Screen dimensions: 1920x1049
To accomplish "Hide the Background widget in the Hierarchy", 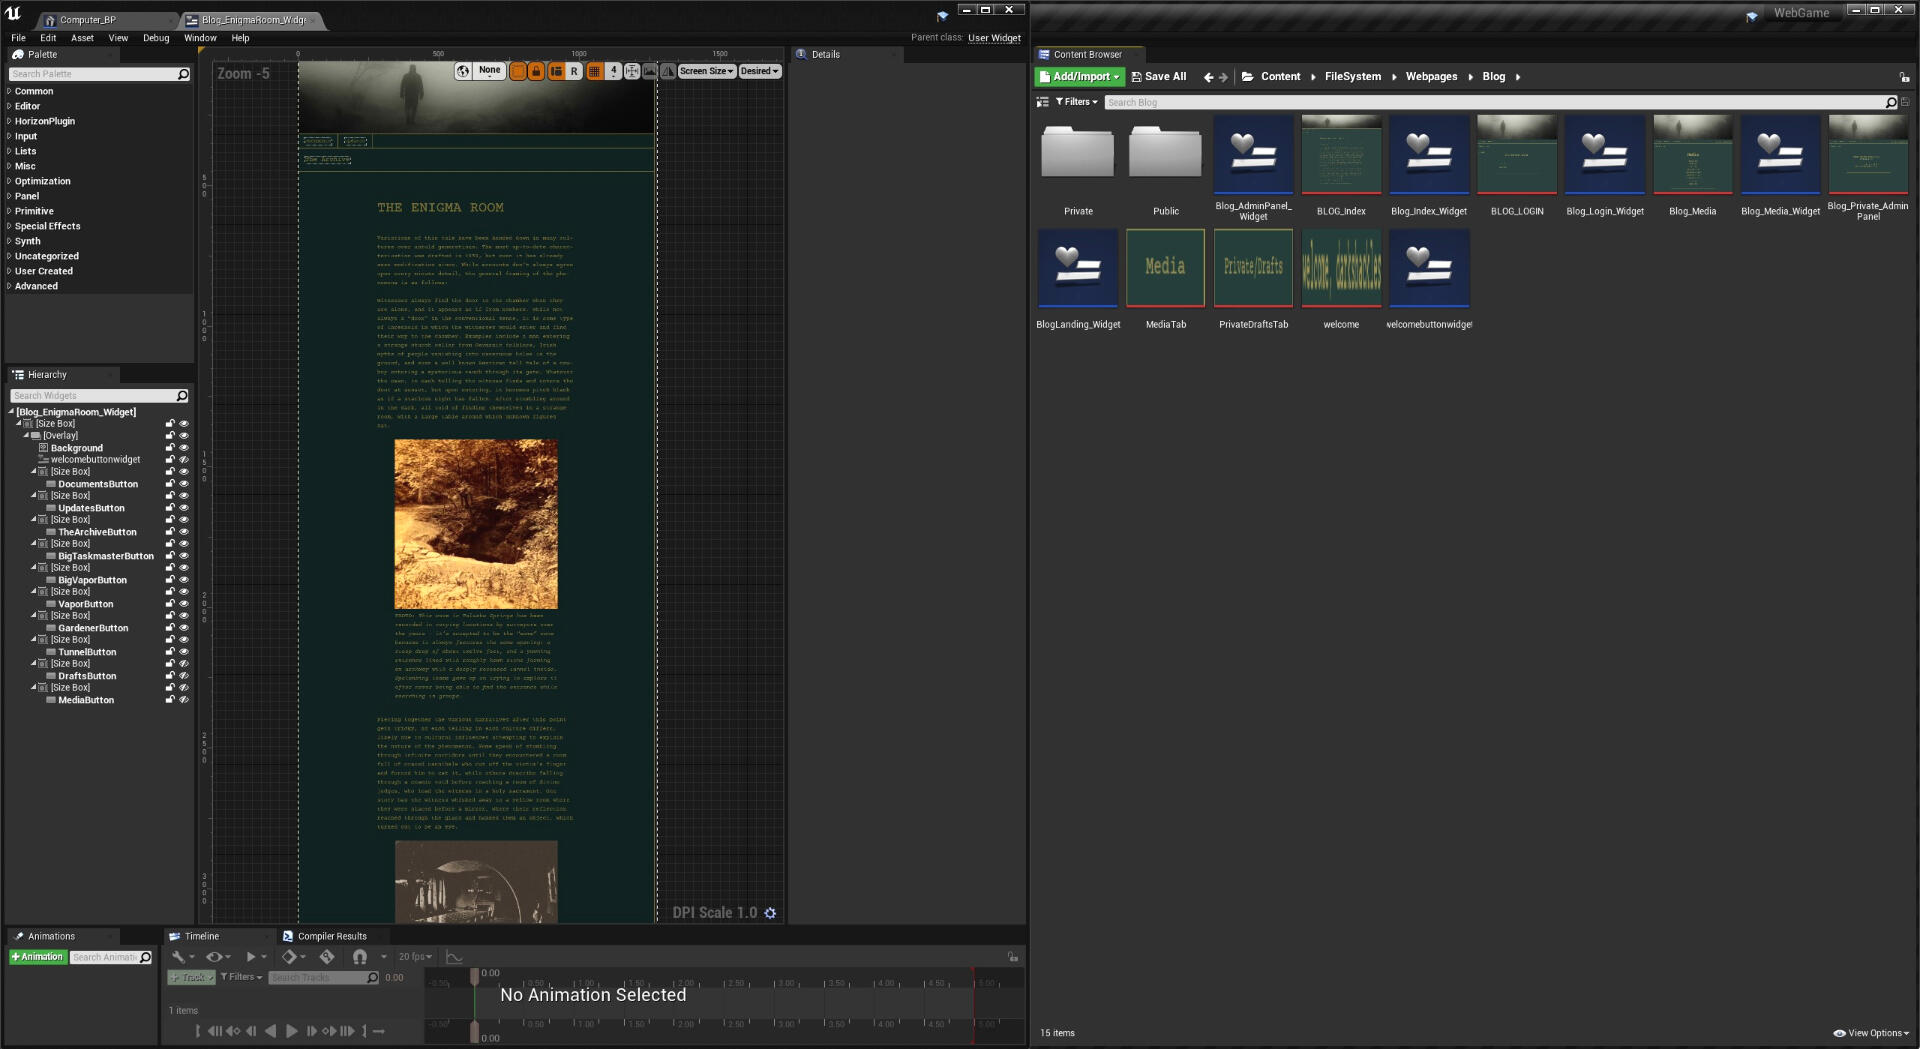I will click(x=184, y=448).
